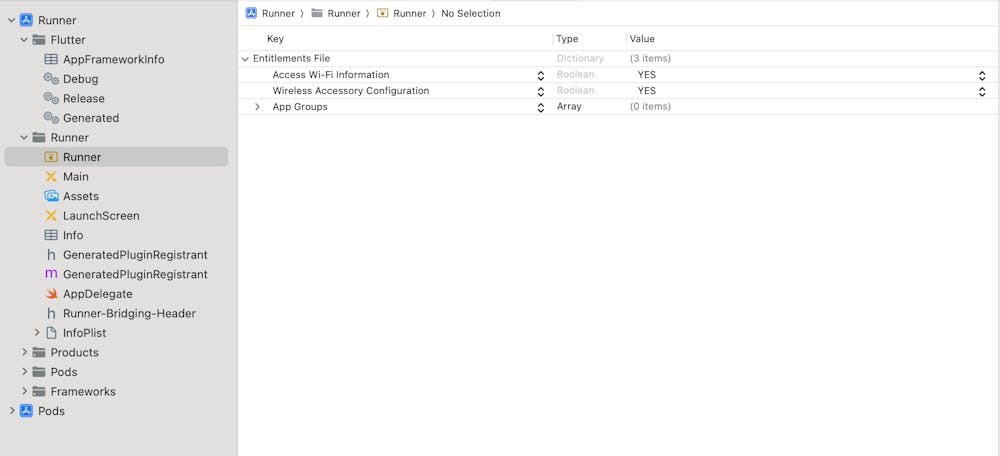1000x456 pixels.
Task: Click the Debug xcconfig gear icon
Action: click(51, 79)
